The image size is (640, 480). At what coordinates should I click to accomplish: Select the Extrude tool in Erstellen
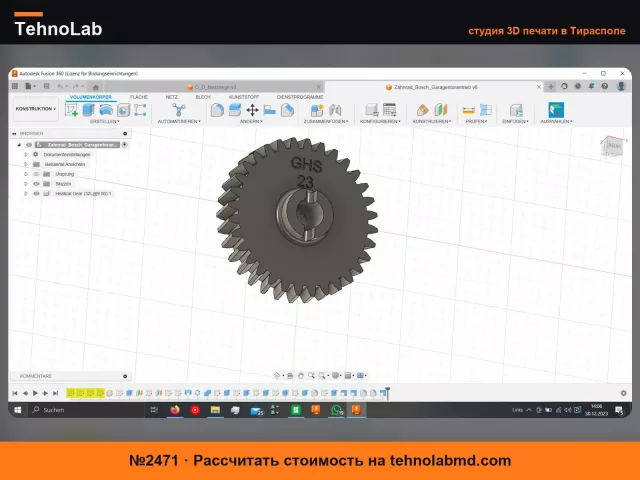pos(89,110)
